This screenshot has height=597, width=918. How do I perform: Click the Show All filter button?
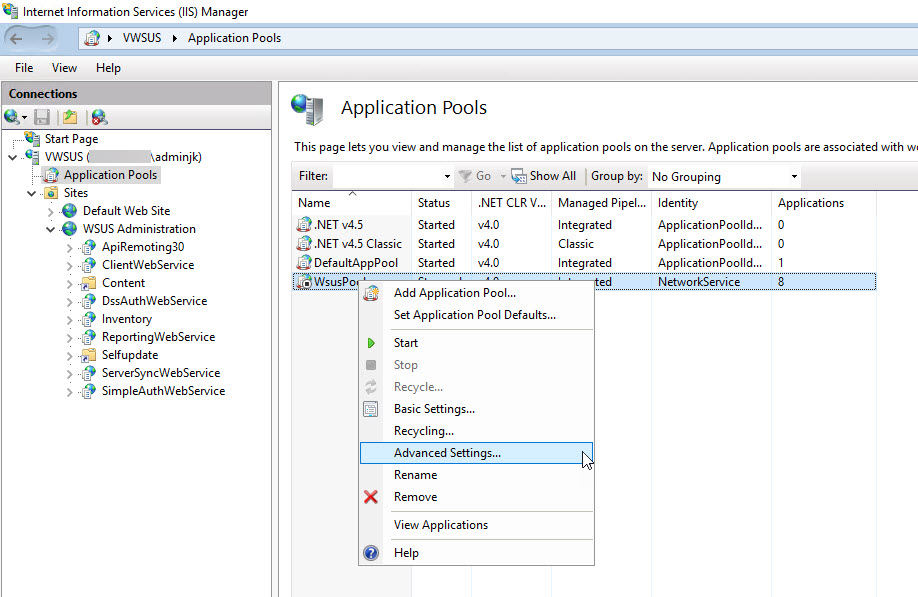tap(544, 176)
